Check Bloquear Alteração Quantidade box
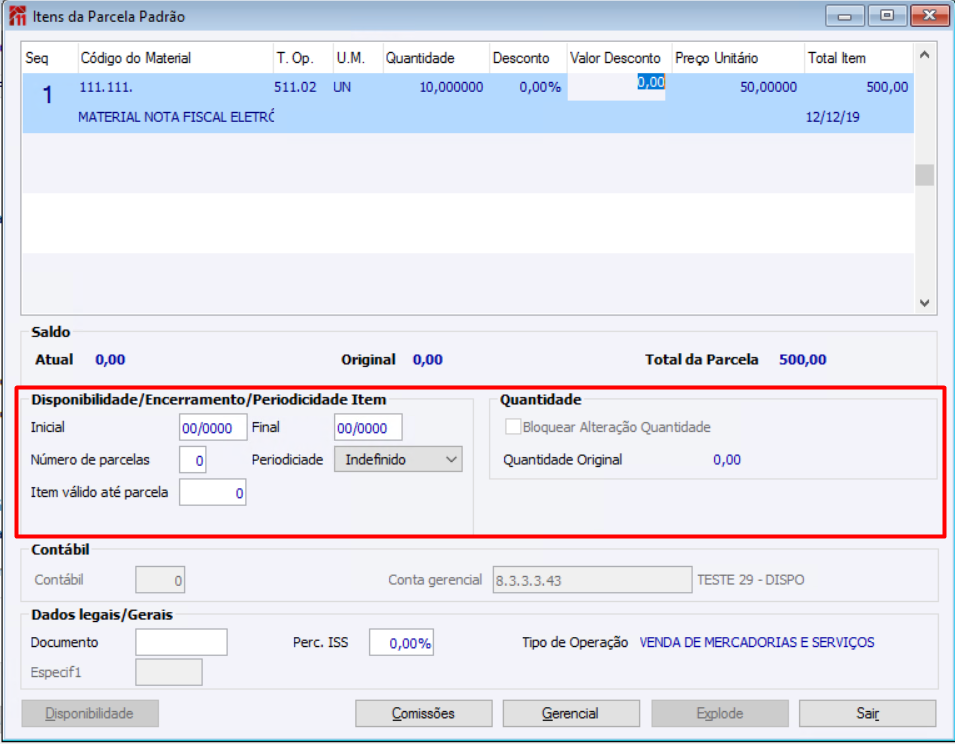 pos(513,427)
